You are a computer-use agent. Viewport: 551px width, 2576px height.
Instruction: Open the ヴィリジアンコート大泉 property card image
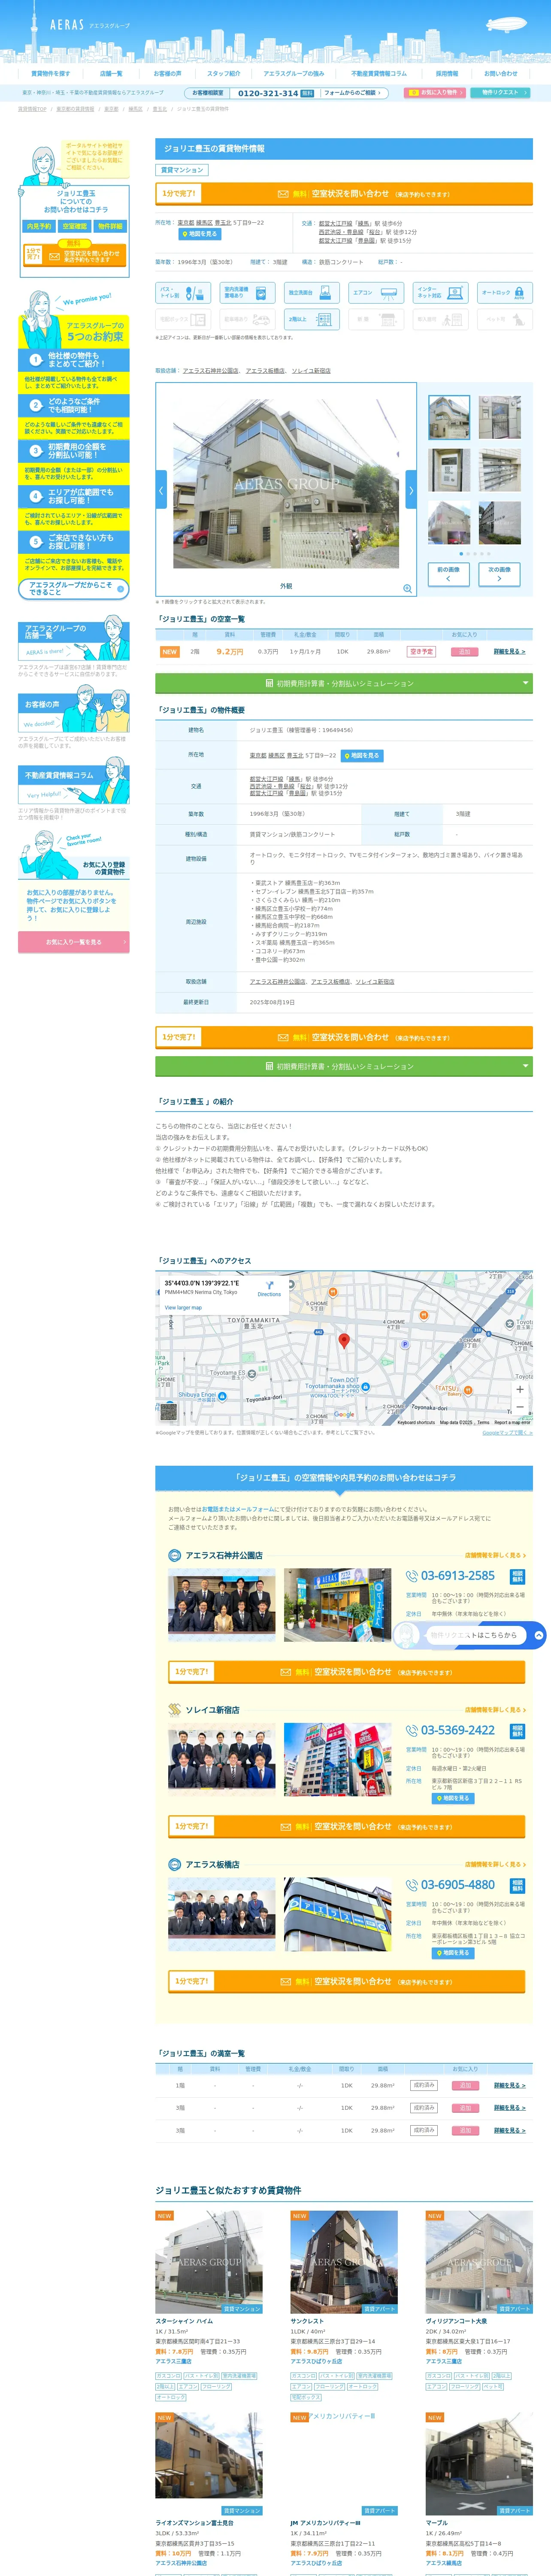479,2262
